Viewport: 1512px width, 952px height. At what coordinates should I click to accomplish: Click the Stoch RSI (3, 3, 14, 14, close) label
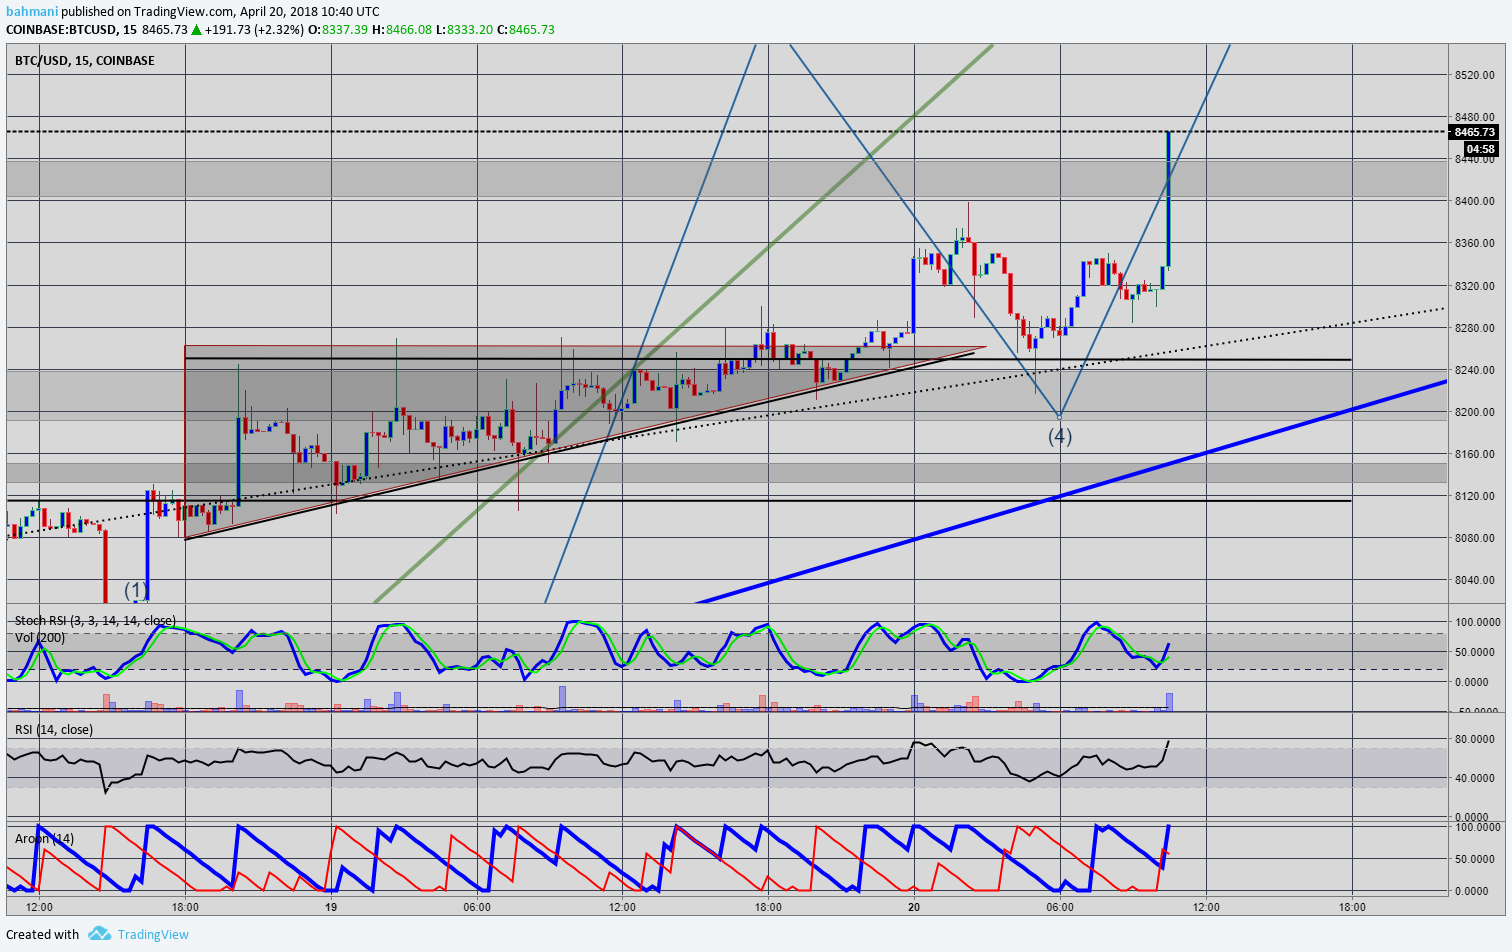[95, 621]
